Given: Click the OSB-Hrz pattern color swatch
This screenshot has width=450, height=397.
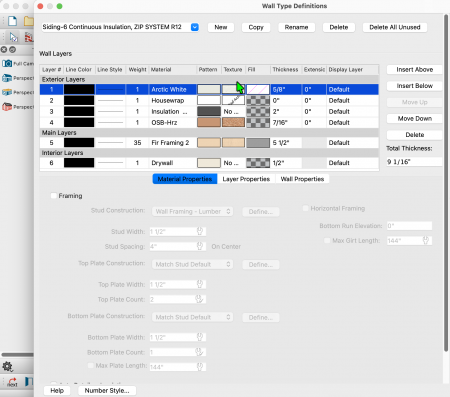Looking at the screenshot, I should click(209, 122).
